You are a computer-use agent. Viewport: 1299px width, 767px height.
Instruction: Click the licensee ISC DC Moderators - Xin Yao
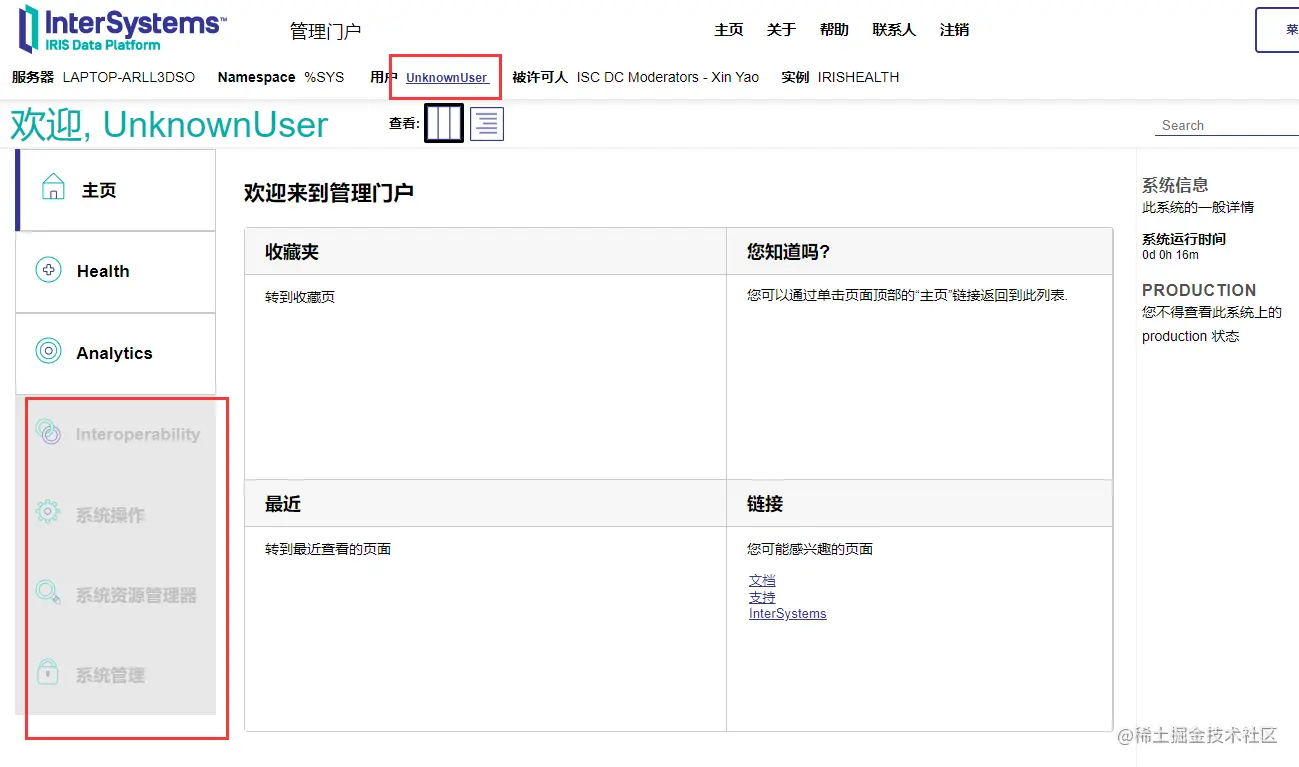pyautogui.click(x=668, y=77)
